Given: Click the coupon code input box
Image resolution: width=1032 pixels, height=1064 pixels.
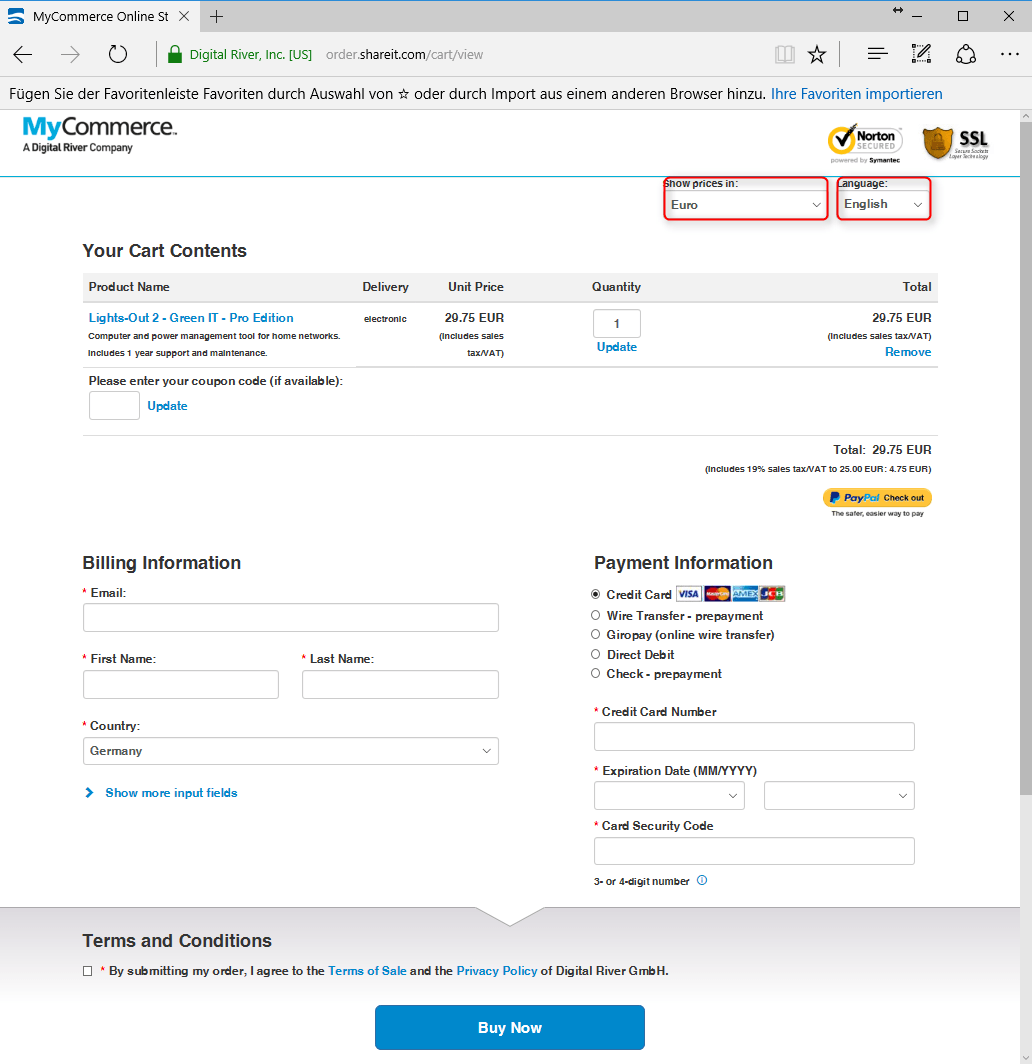Looking at the screenshot, I should point(115,406).
